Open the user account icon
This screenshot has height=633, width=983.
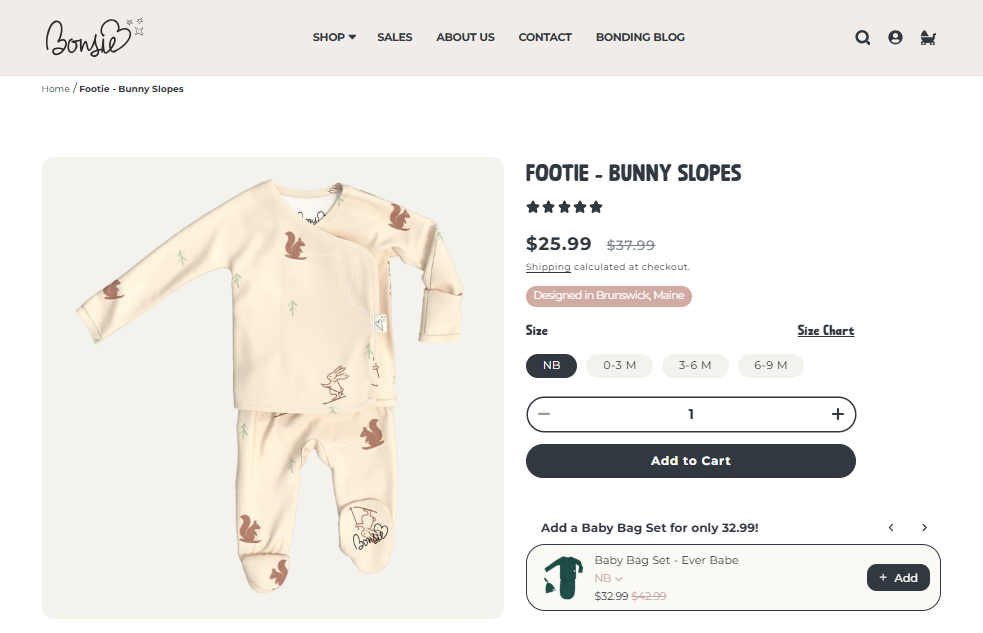click(895, 38)
